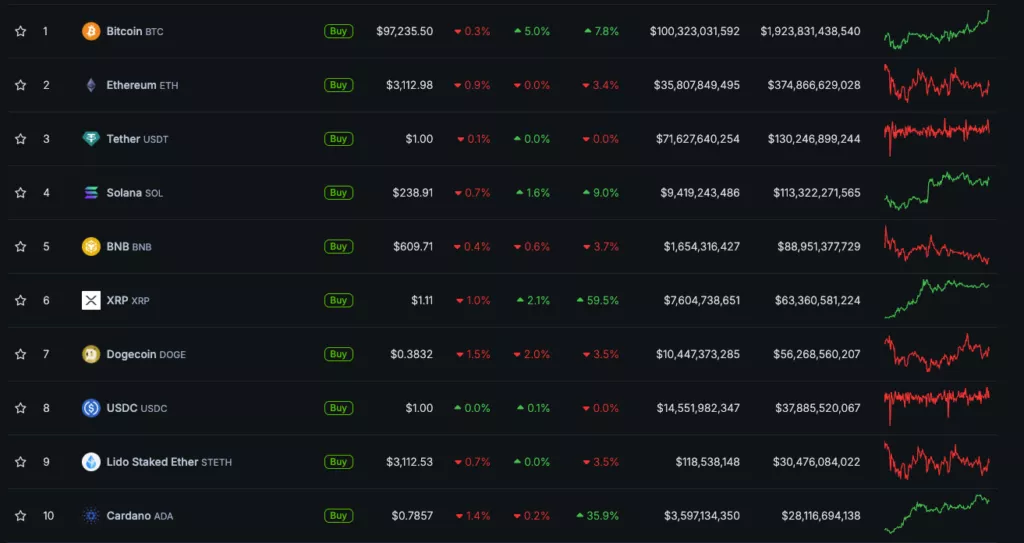The image size is (1024, 543).
Task: Open the BNB coin page link
Action: click(129, 246)
